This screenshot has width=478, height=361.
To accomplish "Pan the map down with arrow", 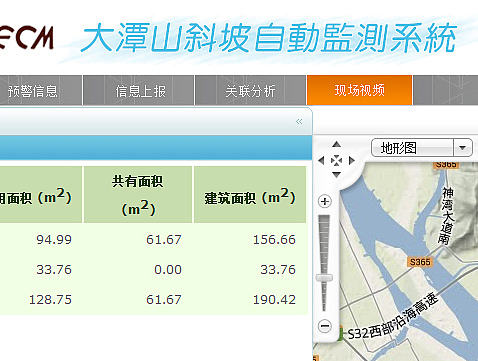I will (x=336, y=175).
